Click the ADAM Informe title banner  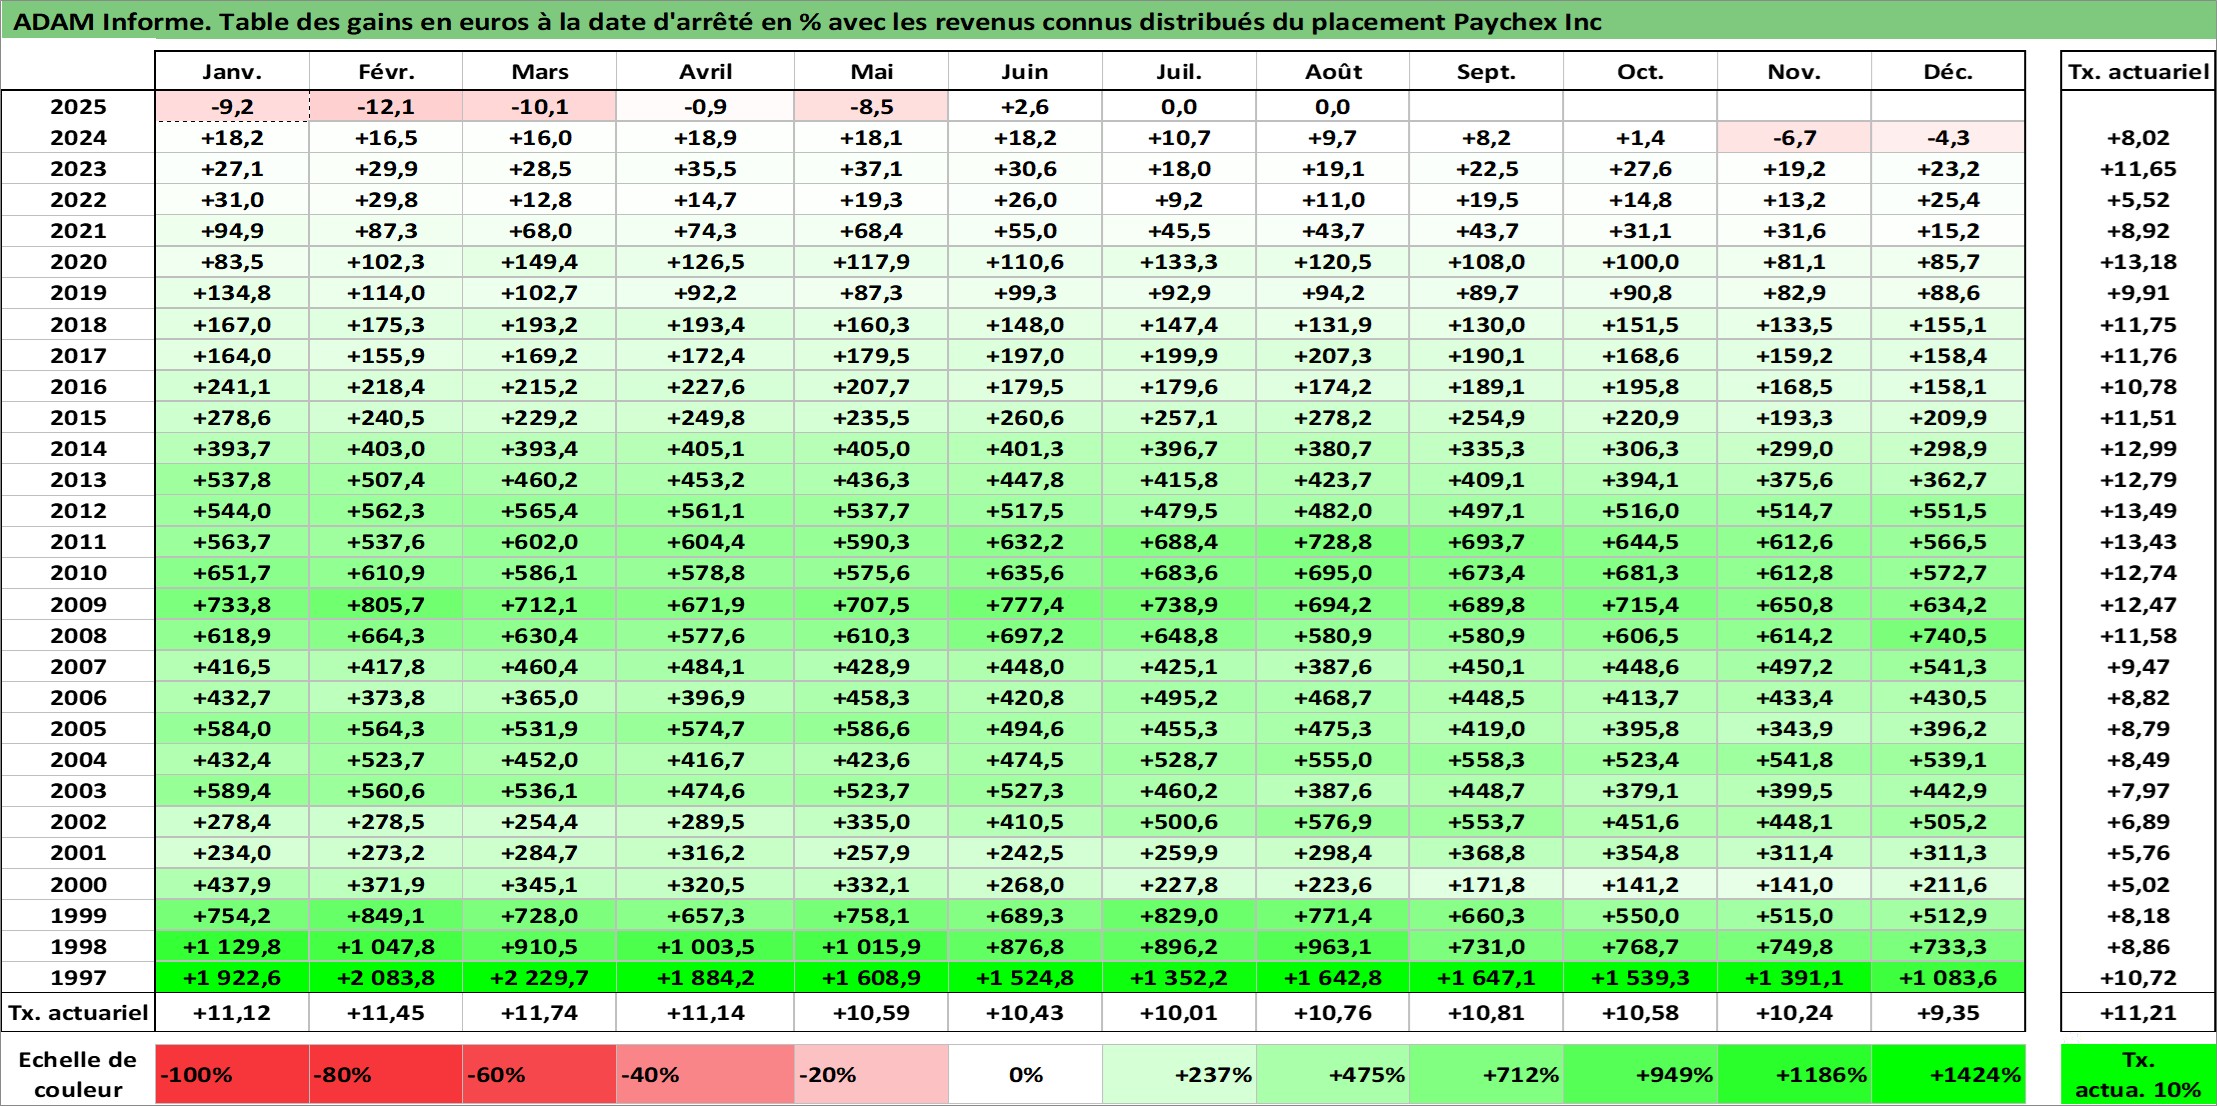pyautogui.click(x=1108, y=21)
